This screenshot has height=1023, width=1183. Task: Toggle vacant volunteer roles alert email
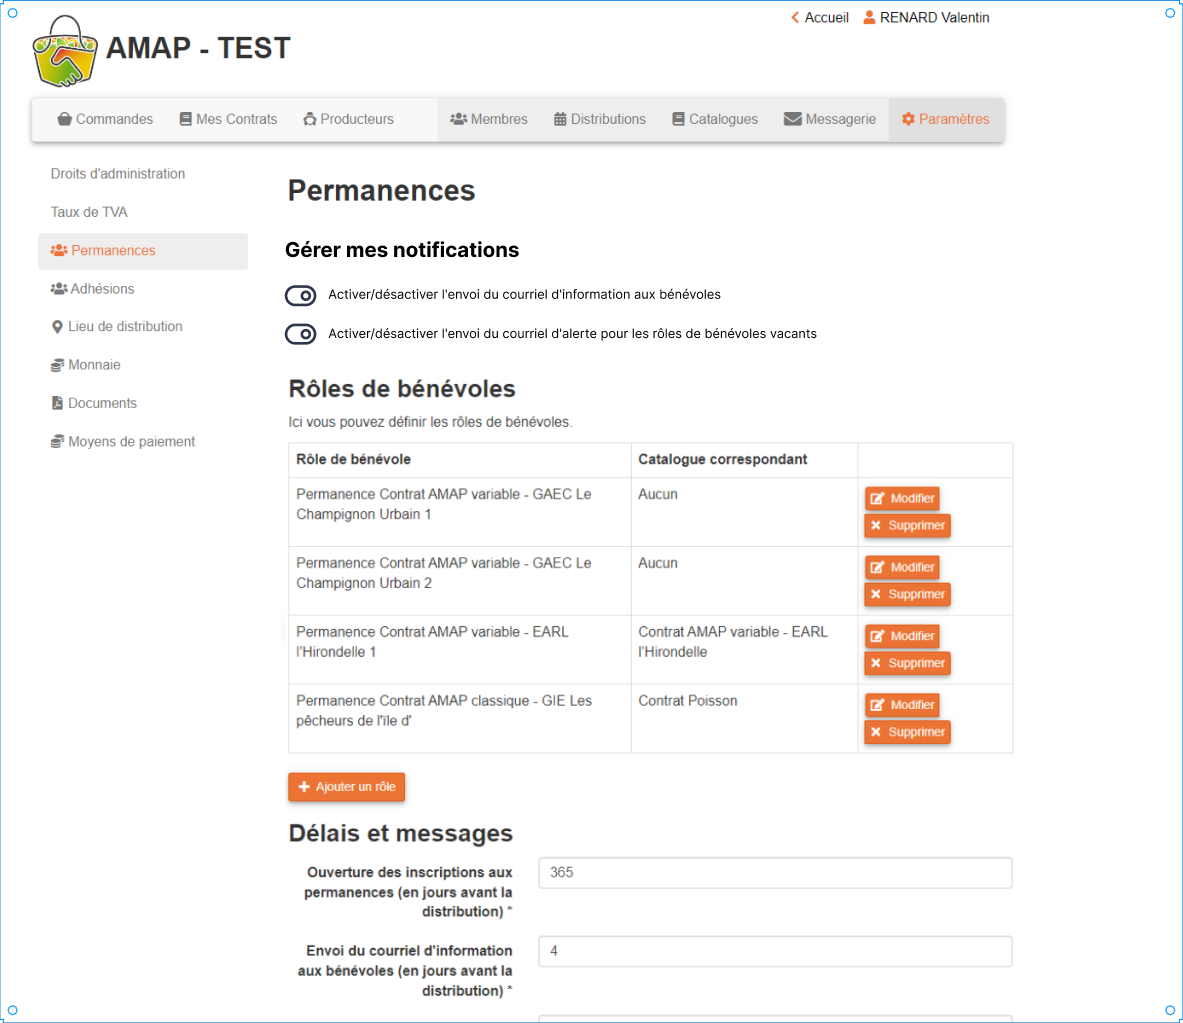pyautogui.click(x=301, y=334)
